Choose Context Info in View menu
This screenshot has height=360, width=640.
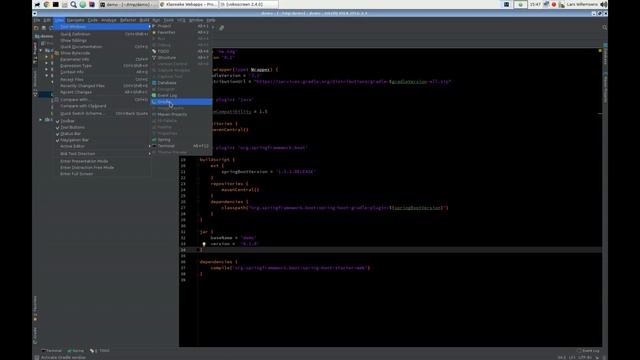(x=102, y=72)
